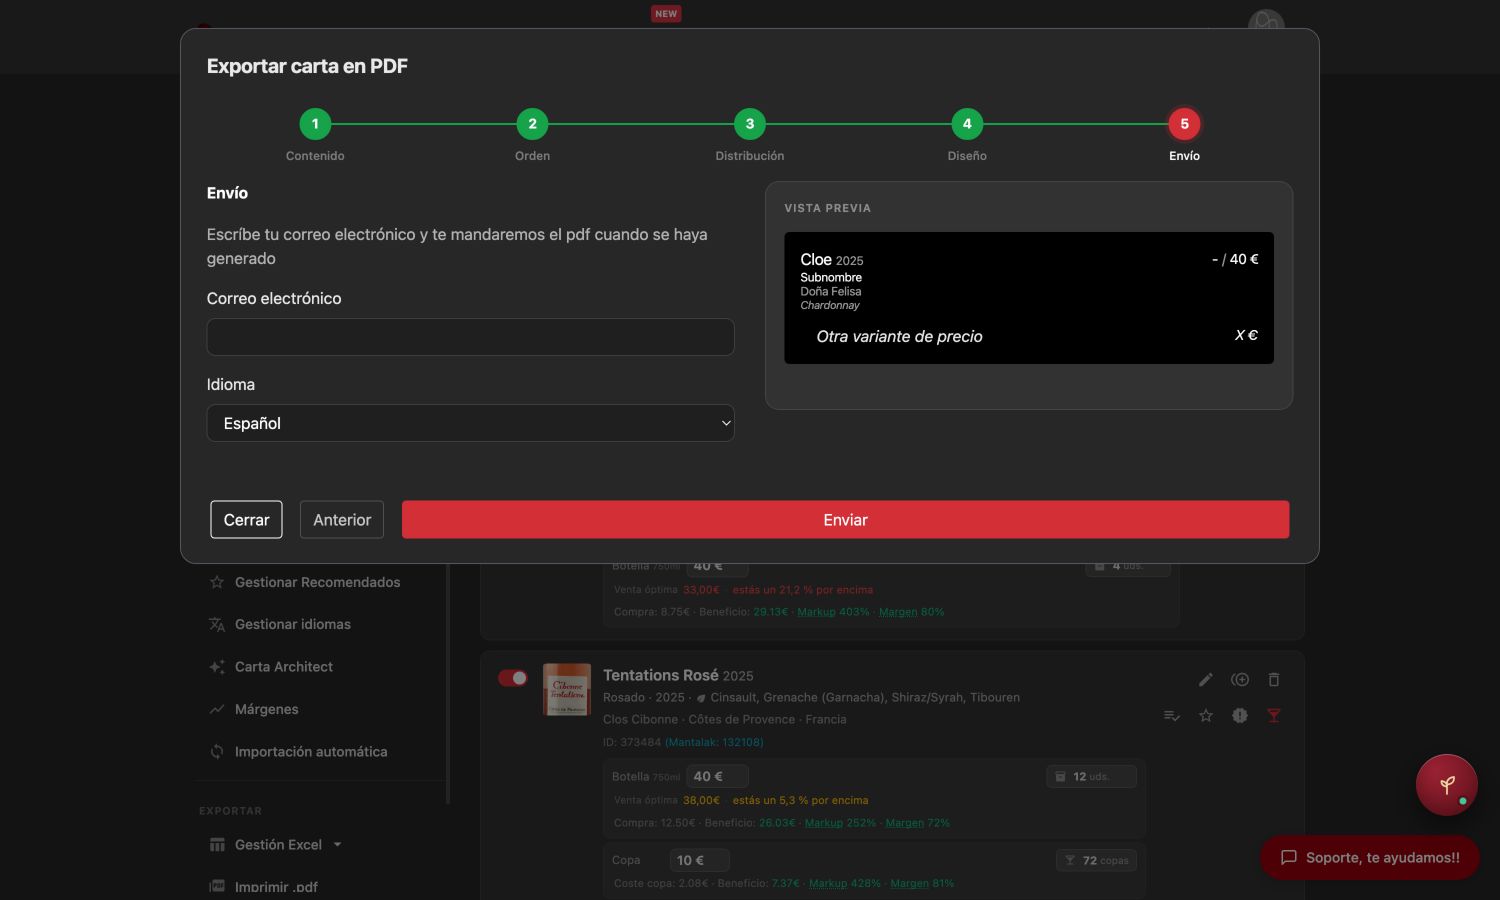Open the floating red sprout assistant button
1500x900 pixels.
tap(1446, 785)
